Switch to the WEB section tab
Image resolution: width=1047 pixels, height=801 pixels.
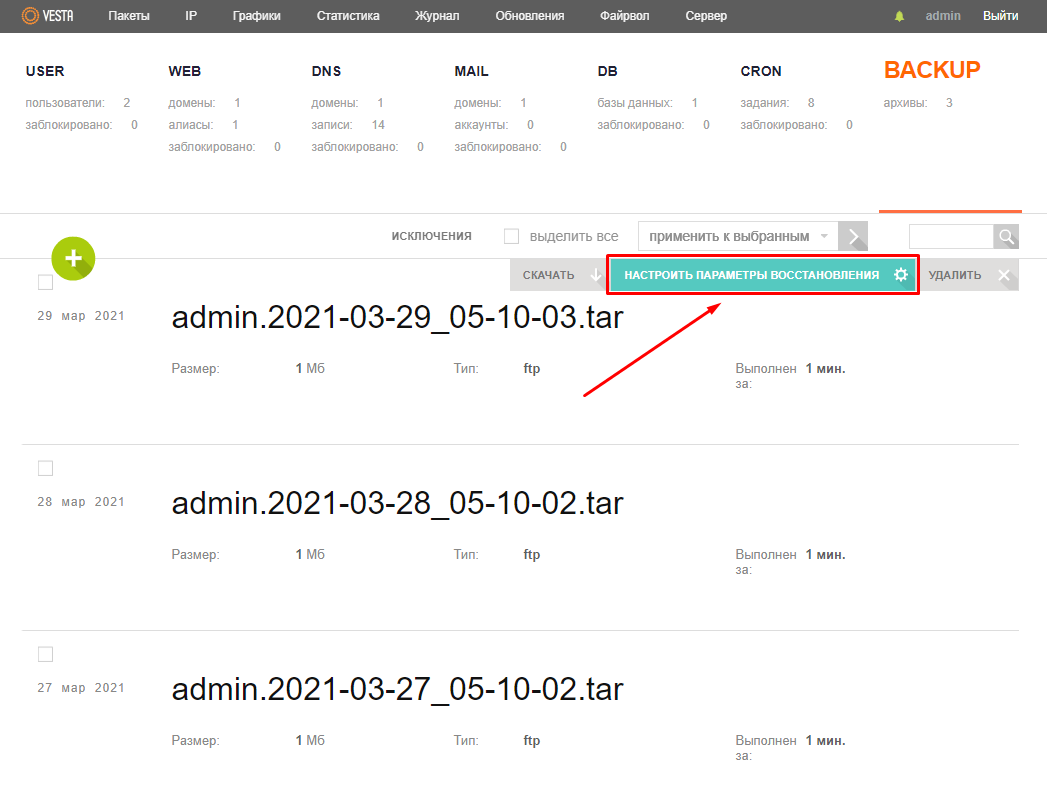pyautogui.click(x=187, y=71)
